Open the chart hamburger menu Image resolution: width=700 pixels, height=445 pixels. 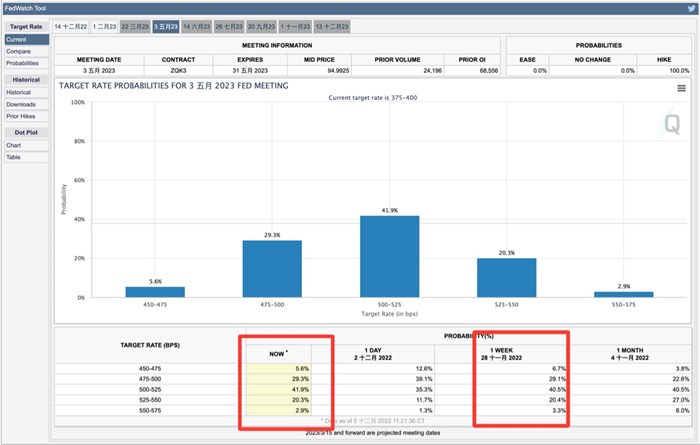tap(681, 89)
